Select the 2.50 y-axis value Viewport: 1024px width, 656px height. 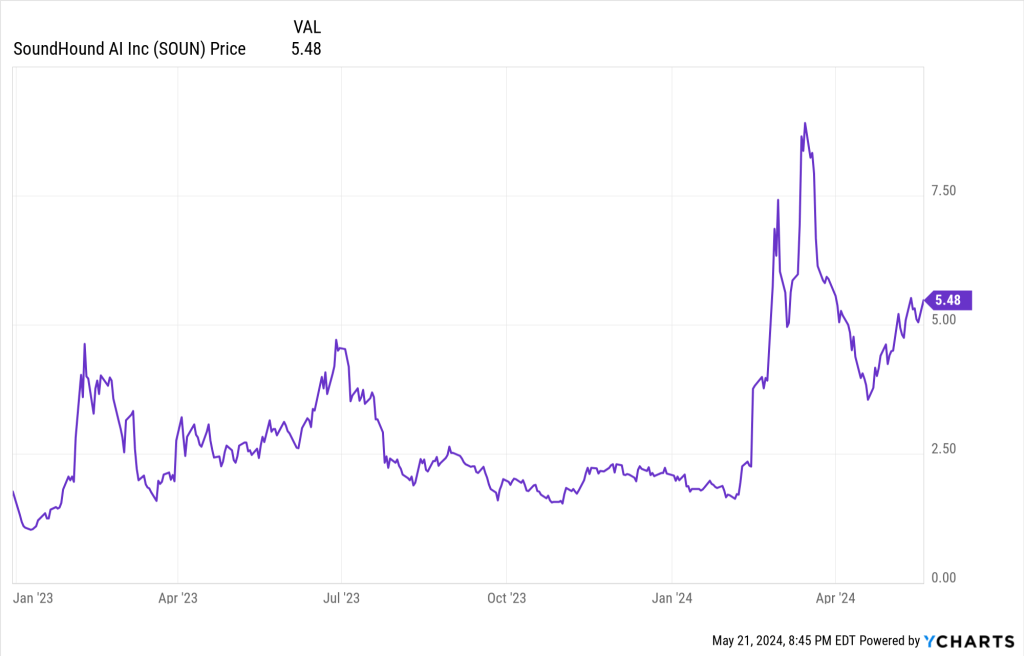944,449
